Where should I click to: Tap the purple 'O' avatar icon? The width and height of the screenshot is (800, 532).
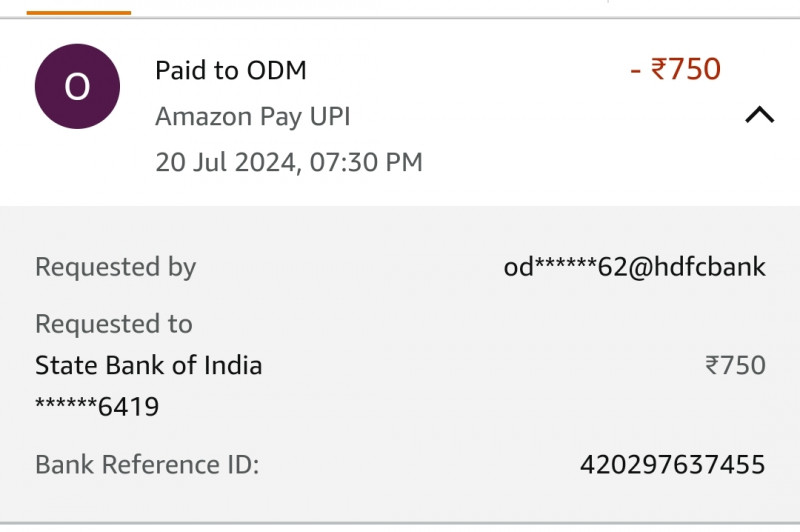(x=77, y=87)
